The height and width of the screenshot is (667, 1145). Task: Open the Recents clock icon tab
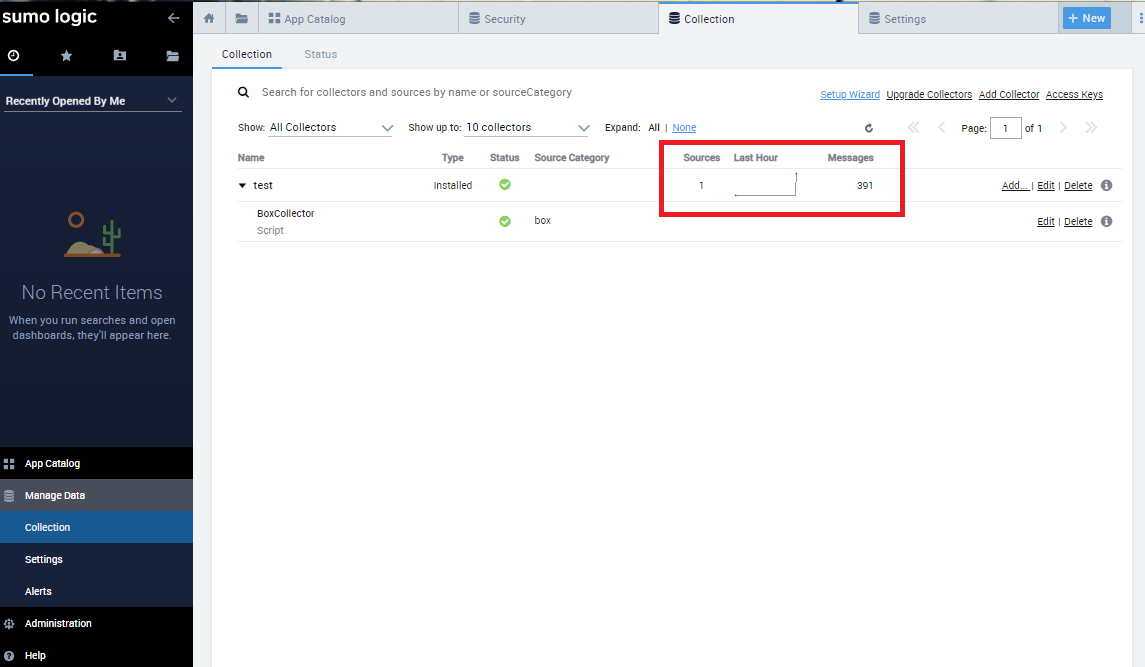pos(13,56)
